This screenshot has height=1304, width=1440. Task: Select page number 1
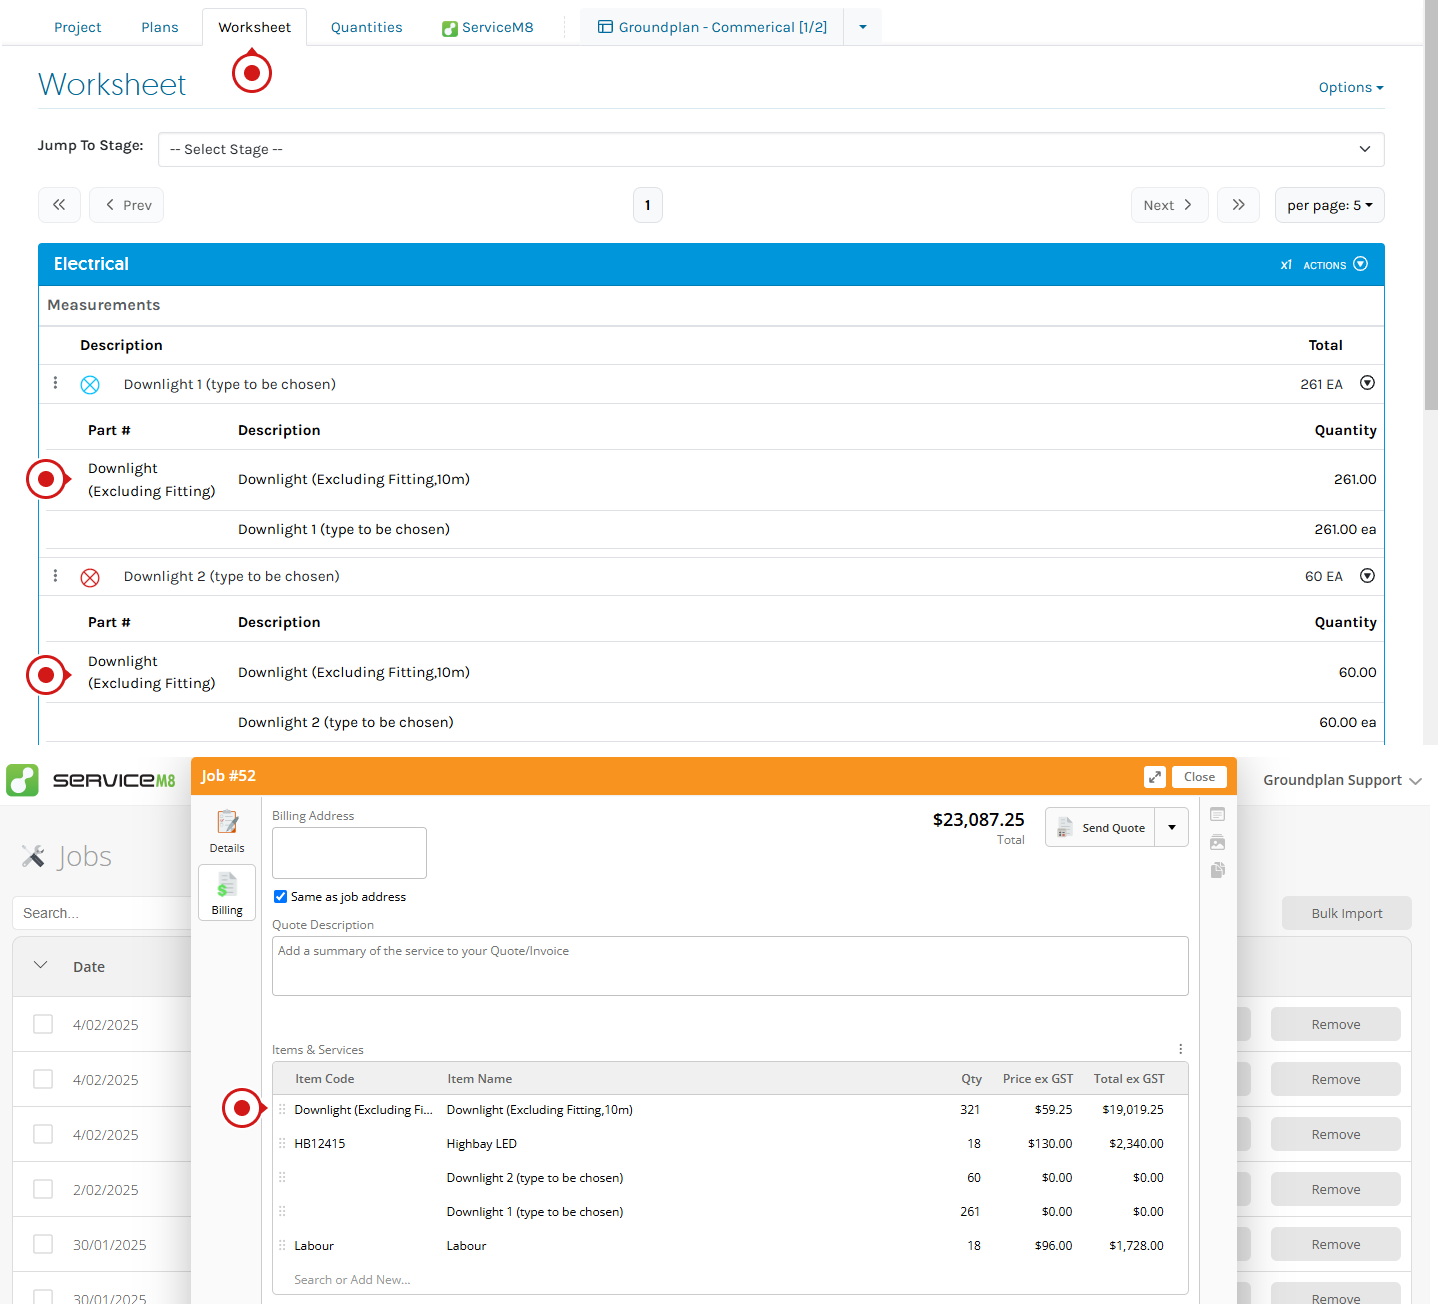pos(648,205)
